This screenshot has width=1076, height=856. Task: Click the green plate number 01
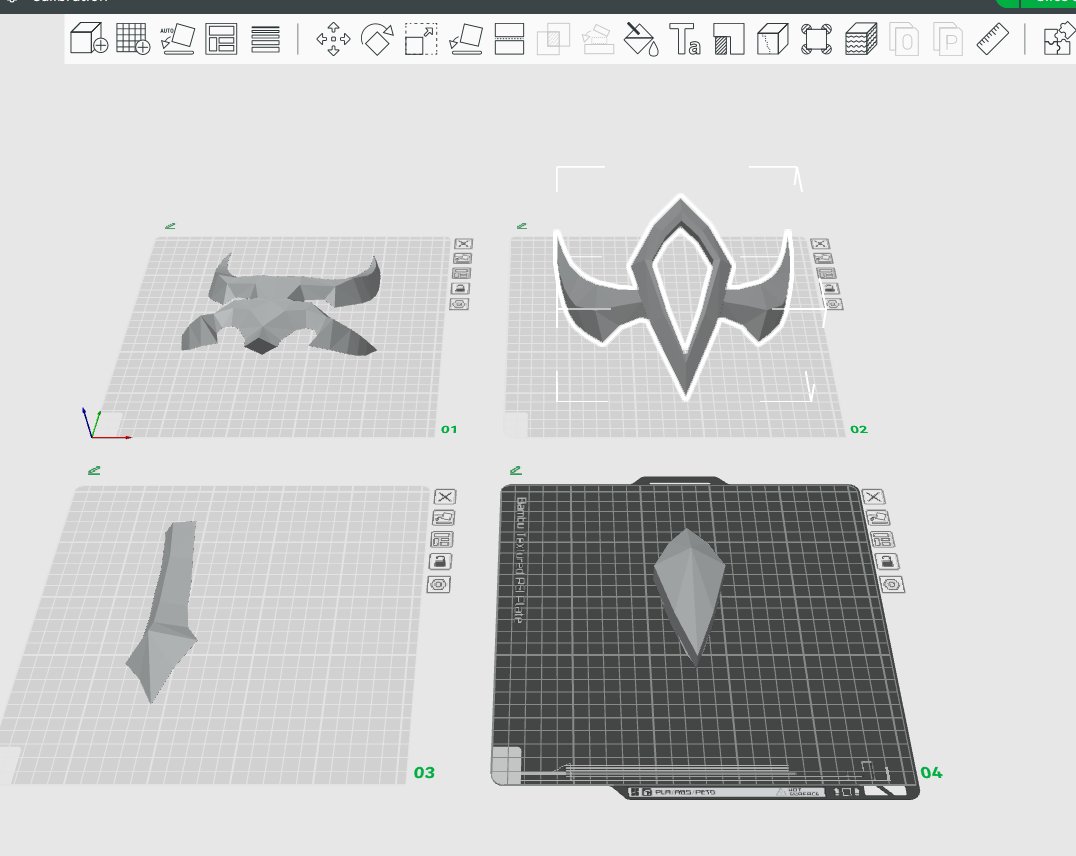449,430
